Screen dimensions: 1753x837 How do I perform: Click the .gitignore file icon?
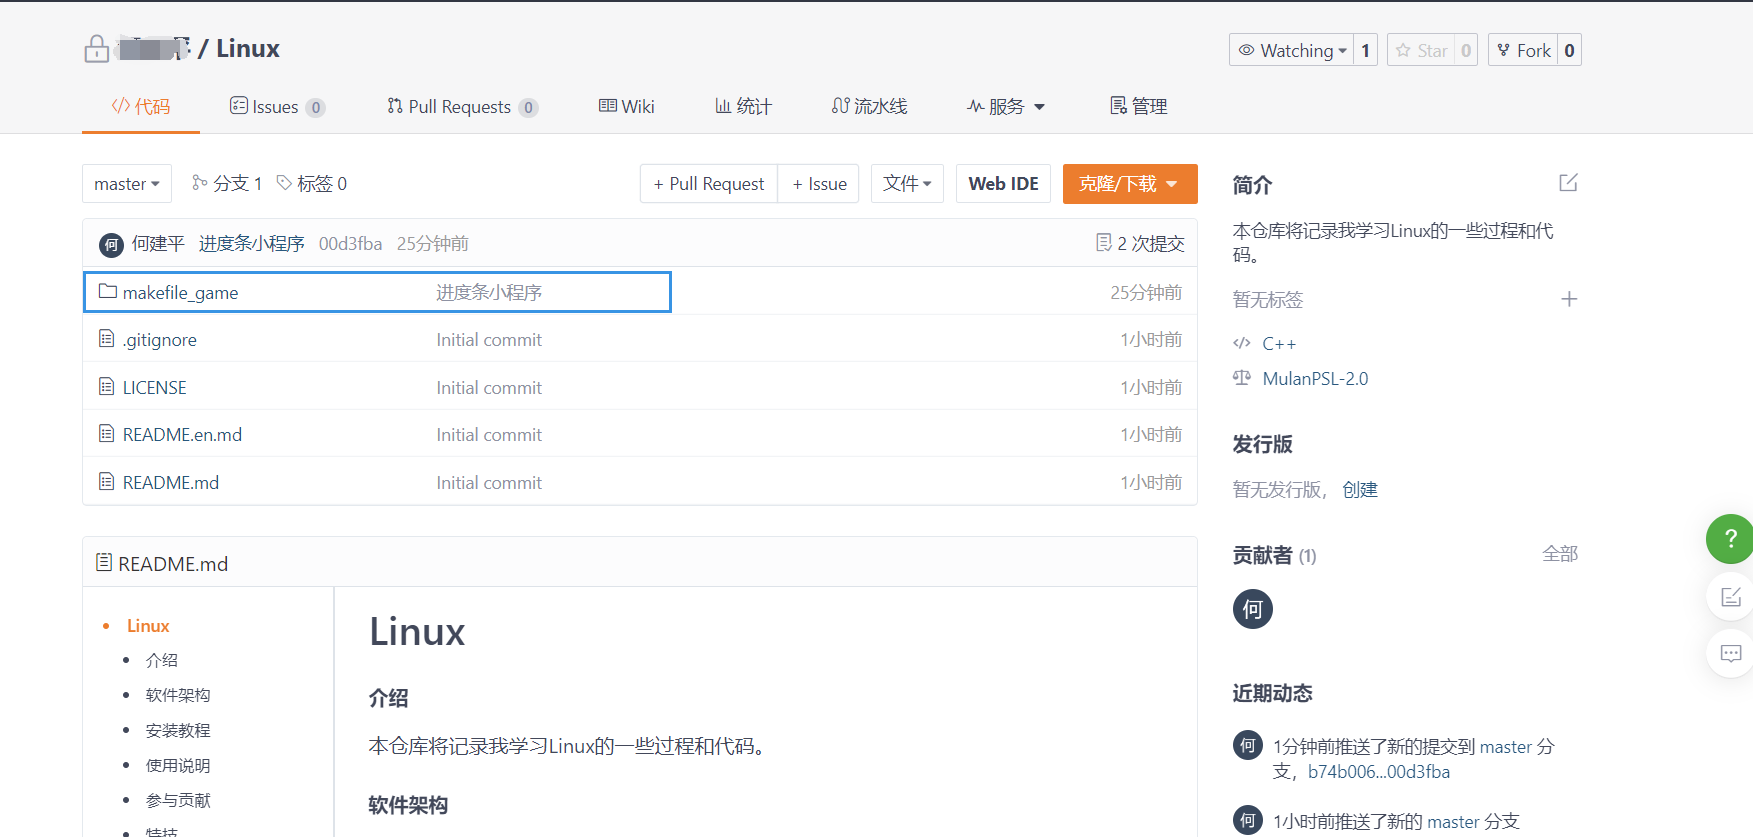106,339
